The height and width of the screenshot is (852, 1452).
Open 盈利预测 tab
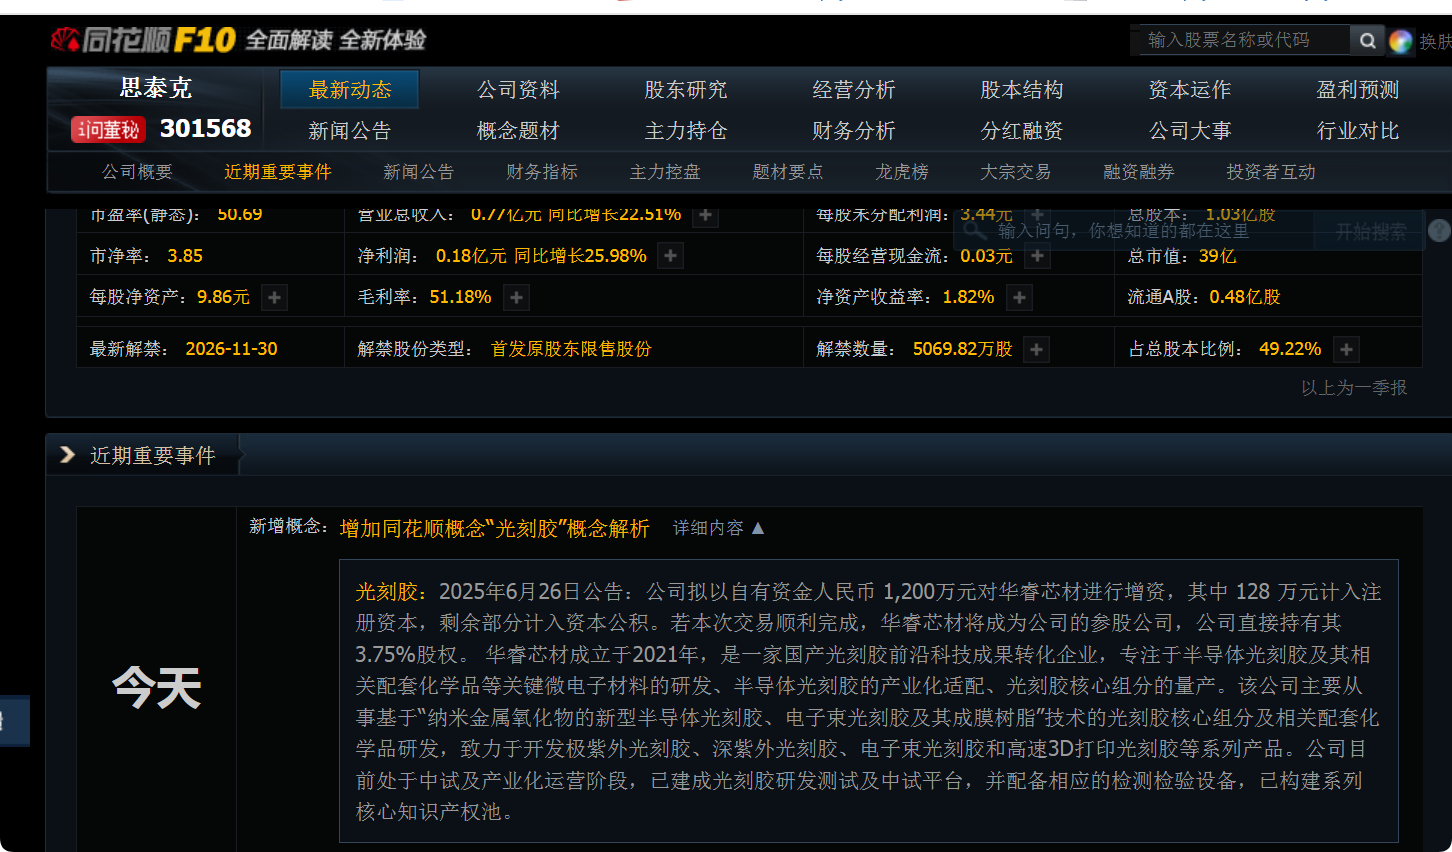[1358, 90]
